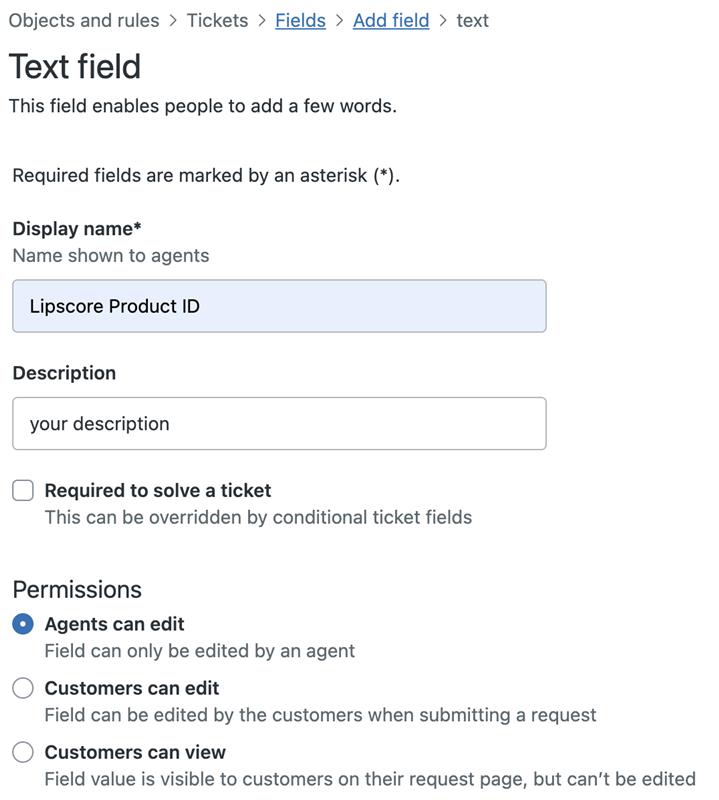Click the Fields breadcrumb link

(x=300, y=20)
